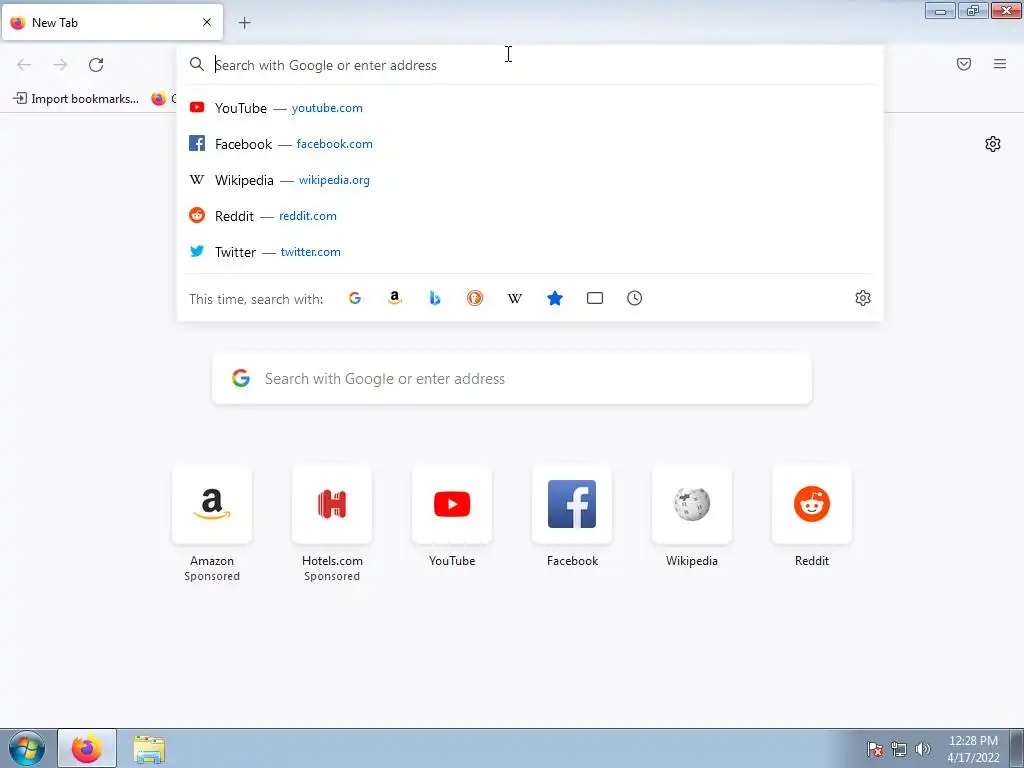Click the network tray icon

(x=899, y=749)
